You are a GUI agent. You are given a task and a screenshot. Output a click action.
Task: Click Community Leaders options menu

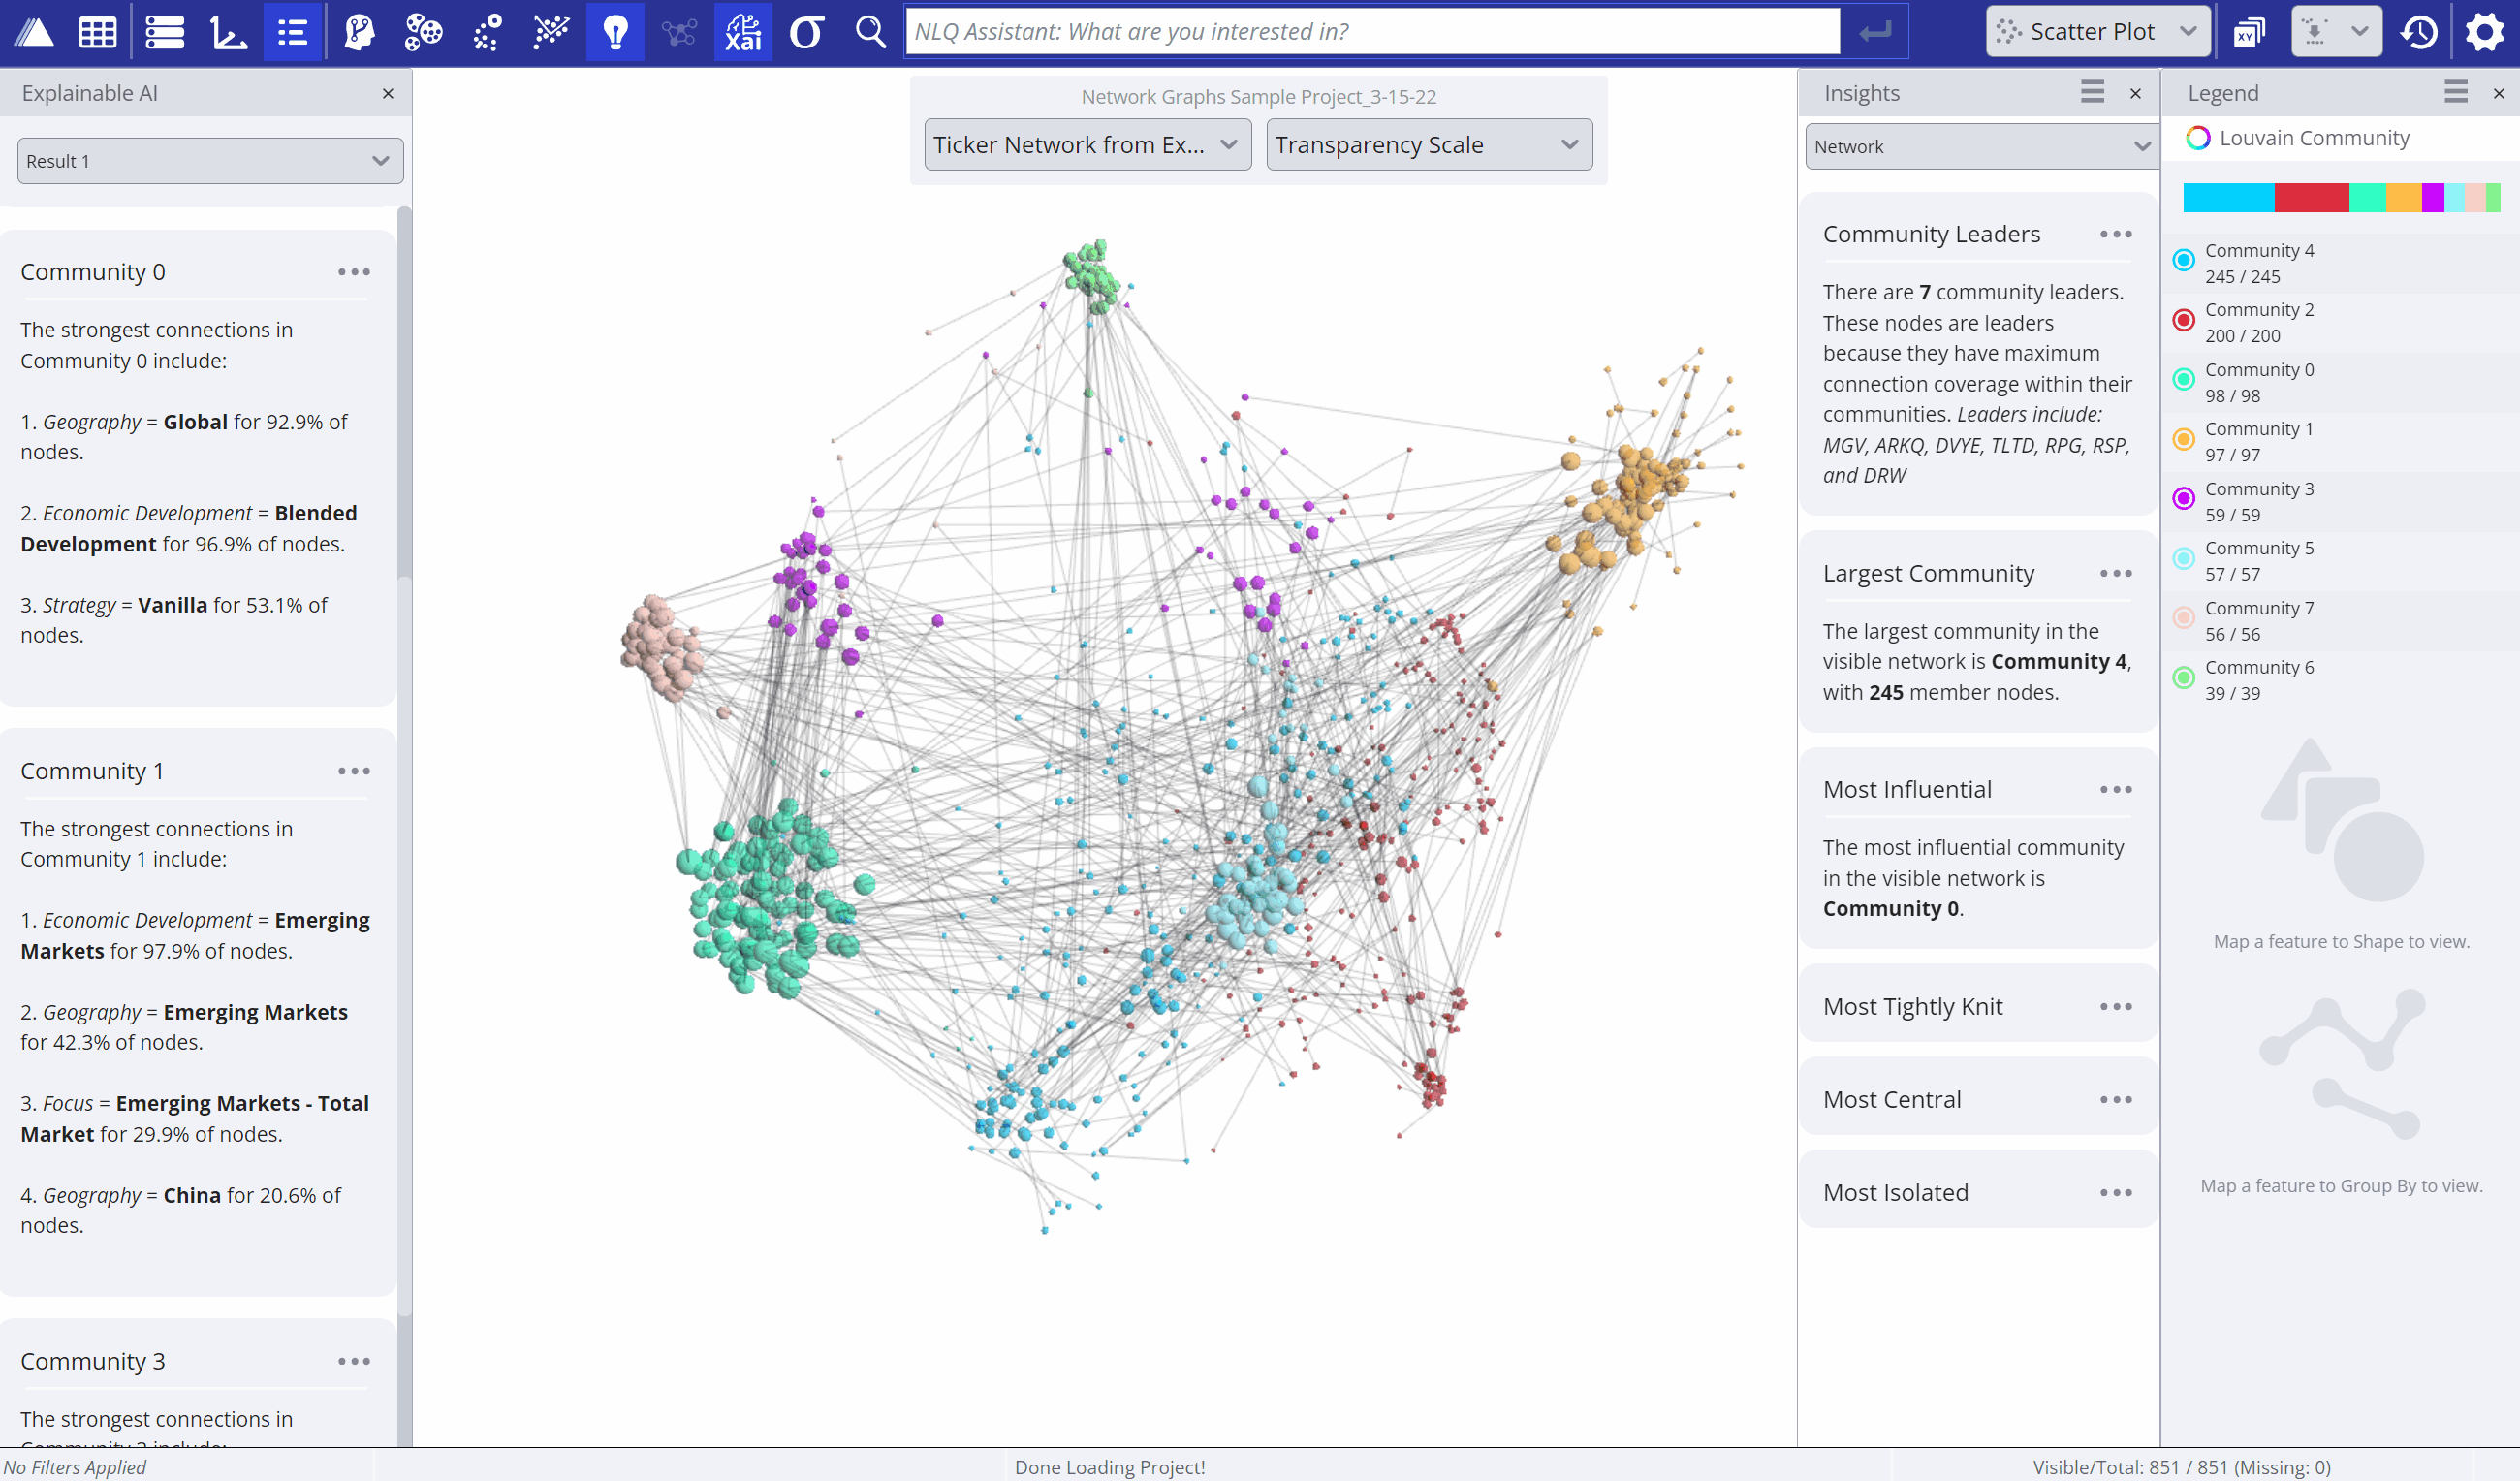[x=2117, y=235]
